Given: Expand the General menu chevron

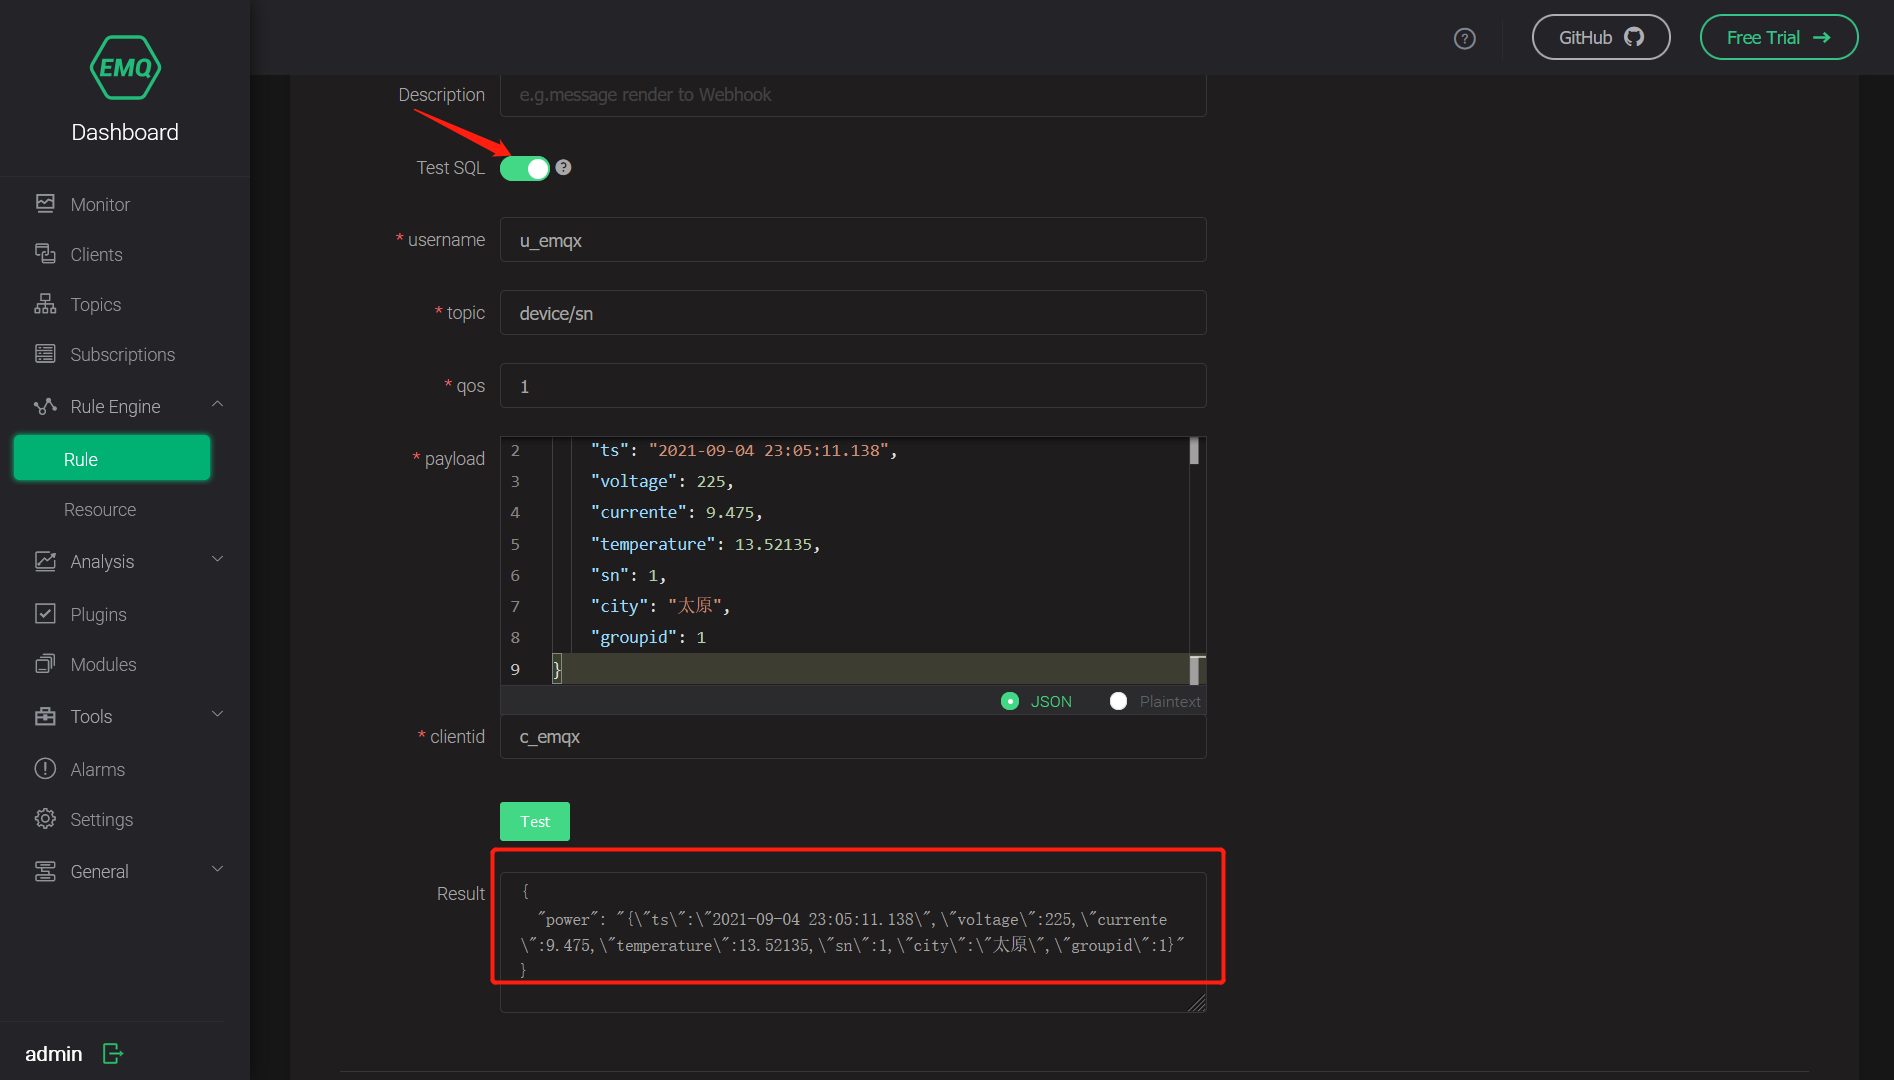Looking at the screenshot, I should 217,869.
